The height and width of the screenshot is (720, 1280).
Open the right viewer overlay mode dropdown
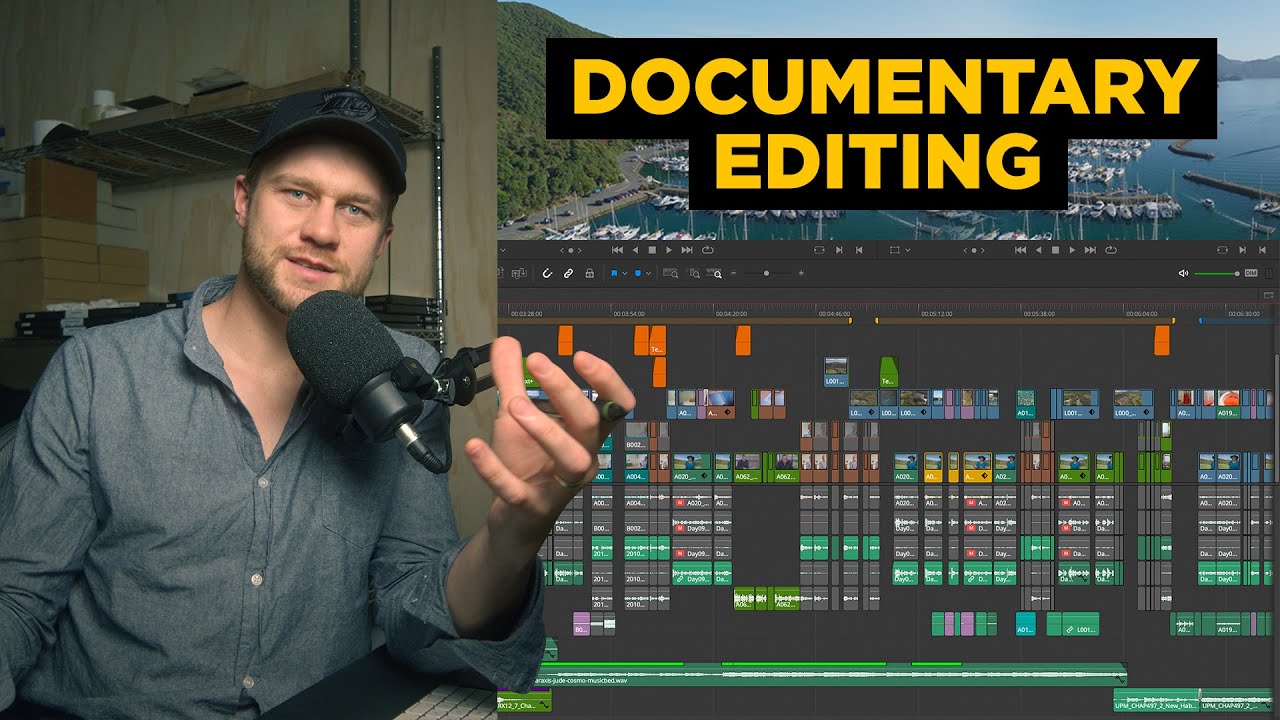pos(907,250)
